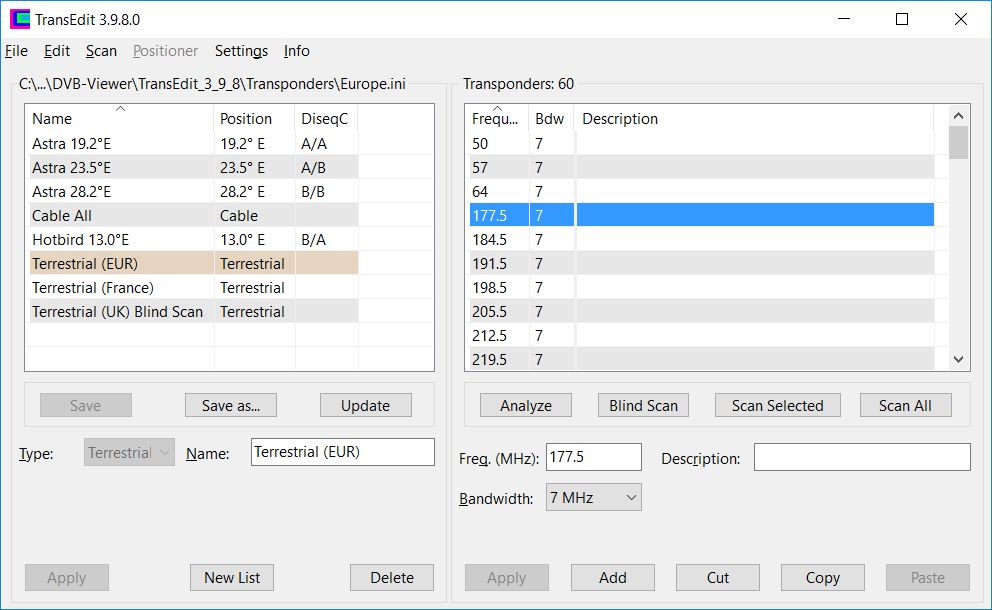Click the Analyze button
The image size is (992, 610).
[x=526, y=405]
